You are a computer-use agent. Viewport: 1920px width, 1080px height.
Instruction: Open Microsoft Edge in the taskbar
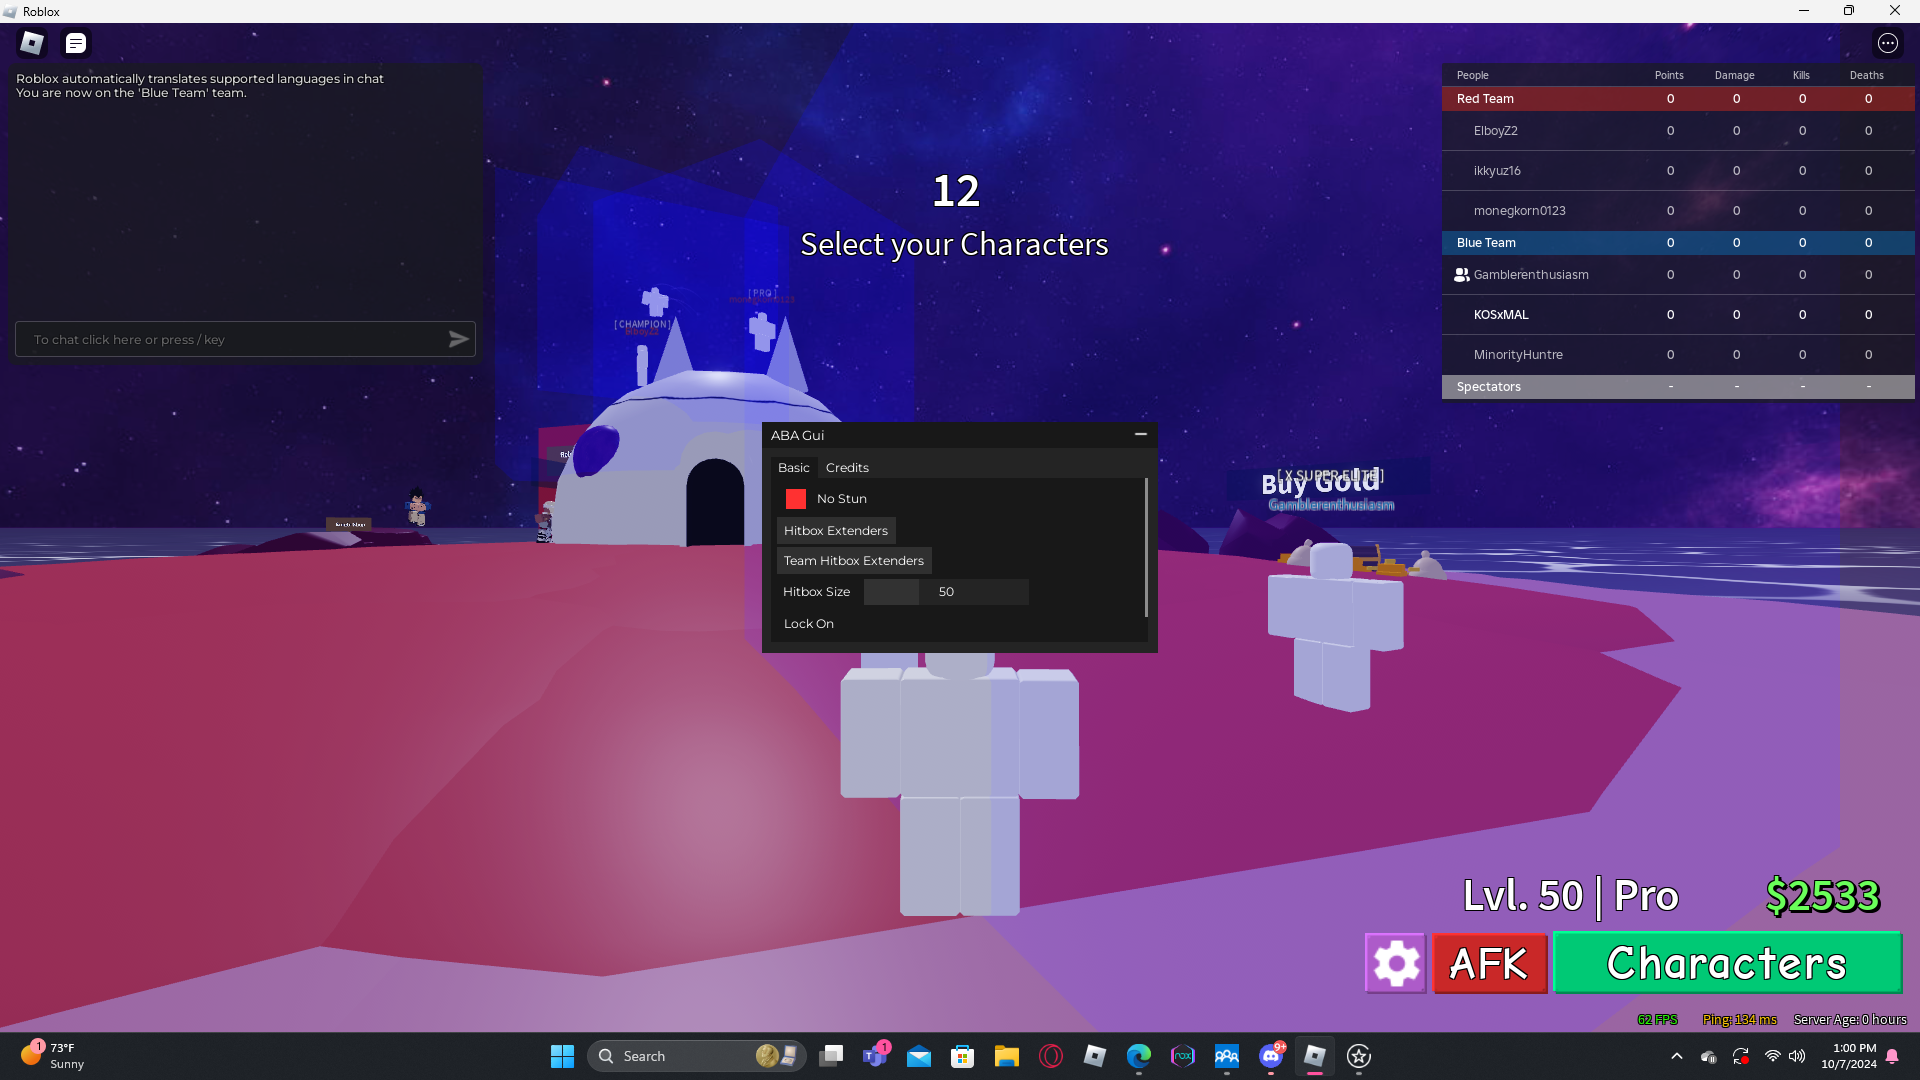pyautogui.click(x=1138, y=1056)
